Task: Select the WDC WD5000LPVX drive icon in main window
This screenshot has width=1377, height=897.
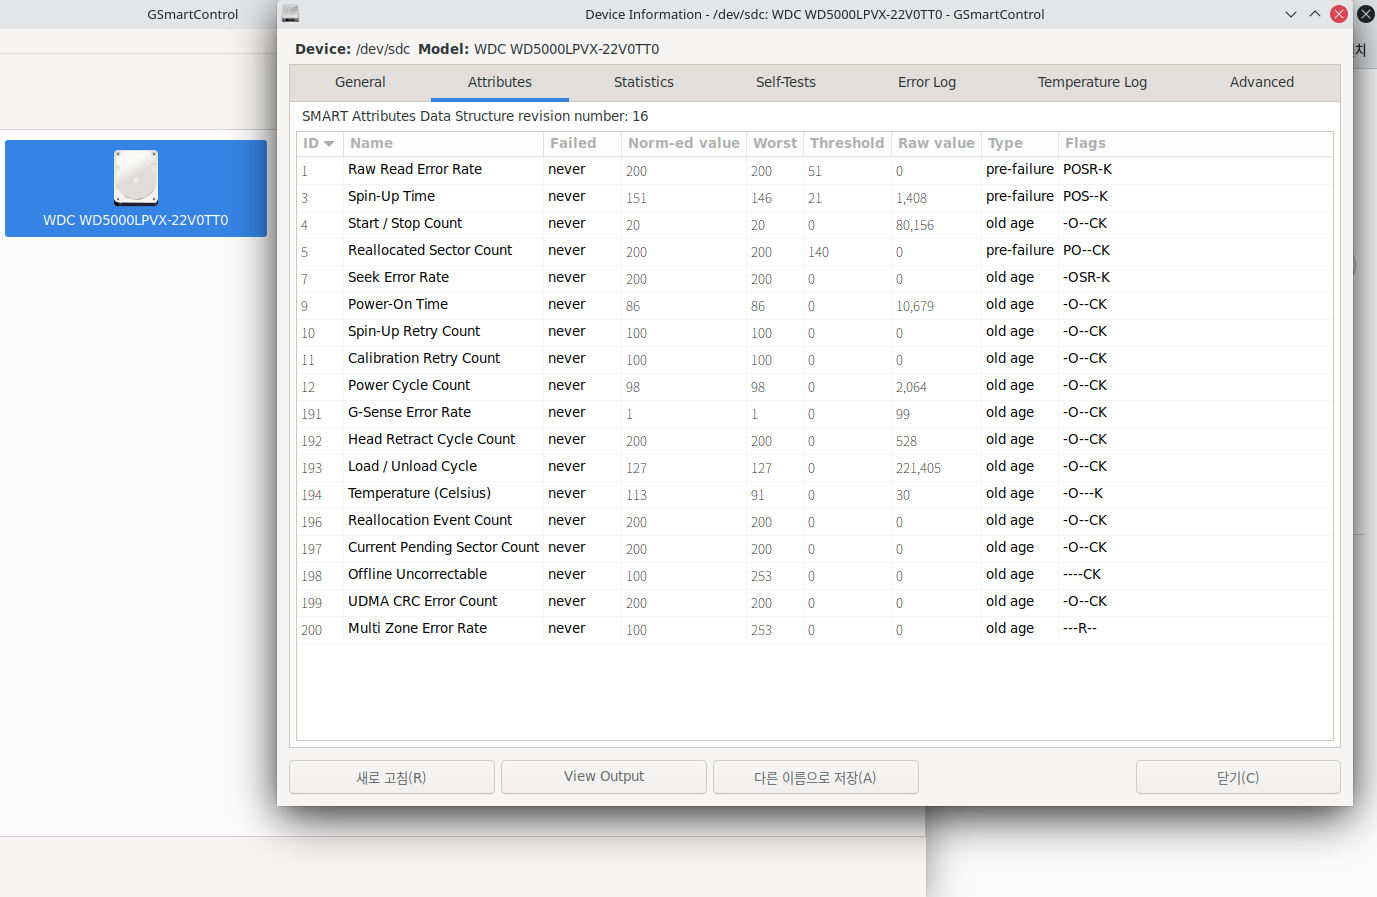Action: click(136, 188)
